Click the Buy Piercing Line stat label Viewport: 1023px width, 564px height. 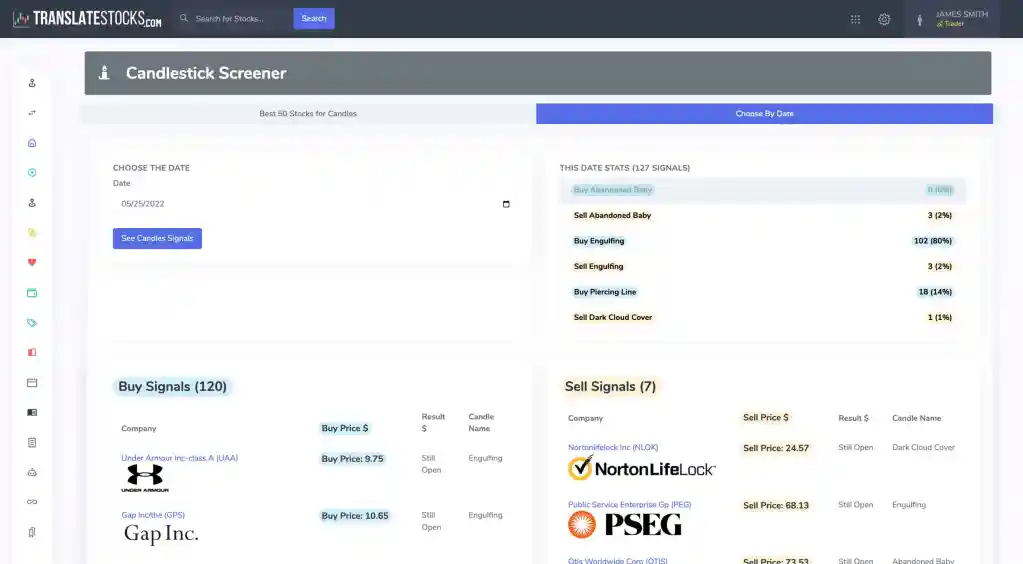(x=605, y=292)
